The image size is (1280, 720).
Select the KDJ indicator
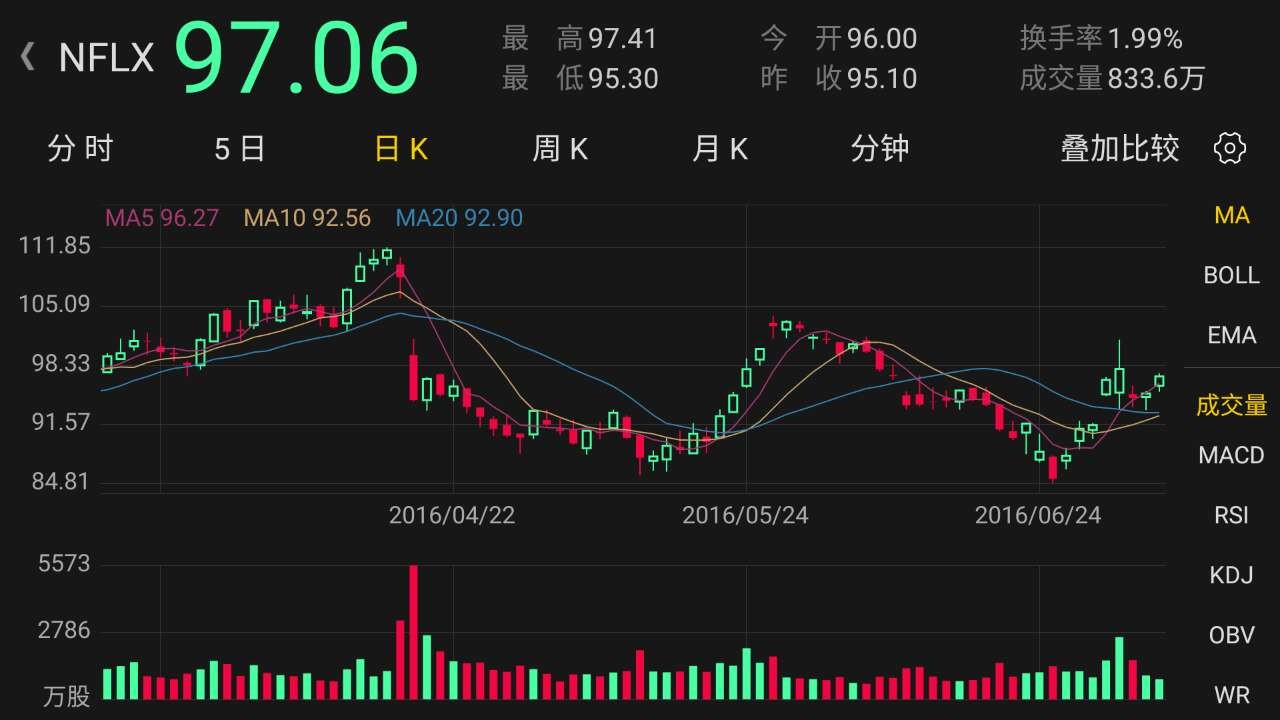click(x=1231, y=575)
